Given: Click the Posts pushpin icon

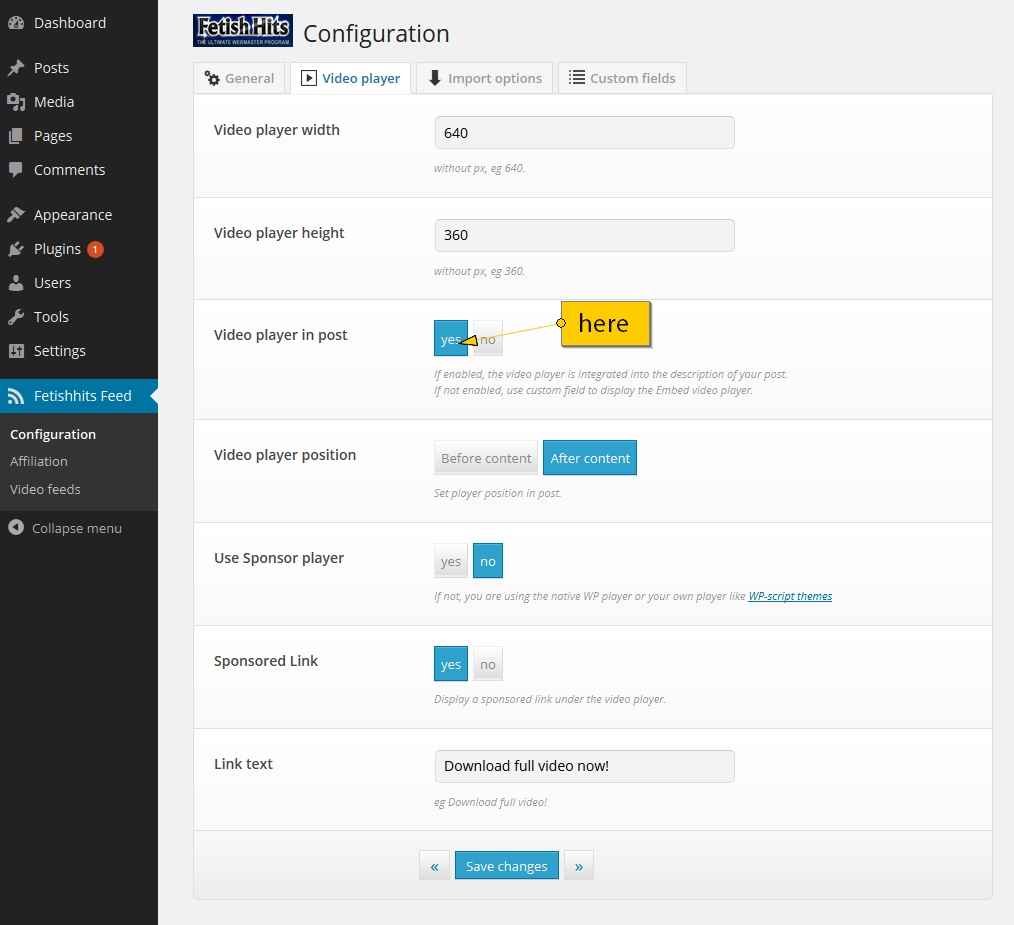Looking at the screenshot, I should pos(16,68).
